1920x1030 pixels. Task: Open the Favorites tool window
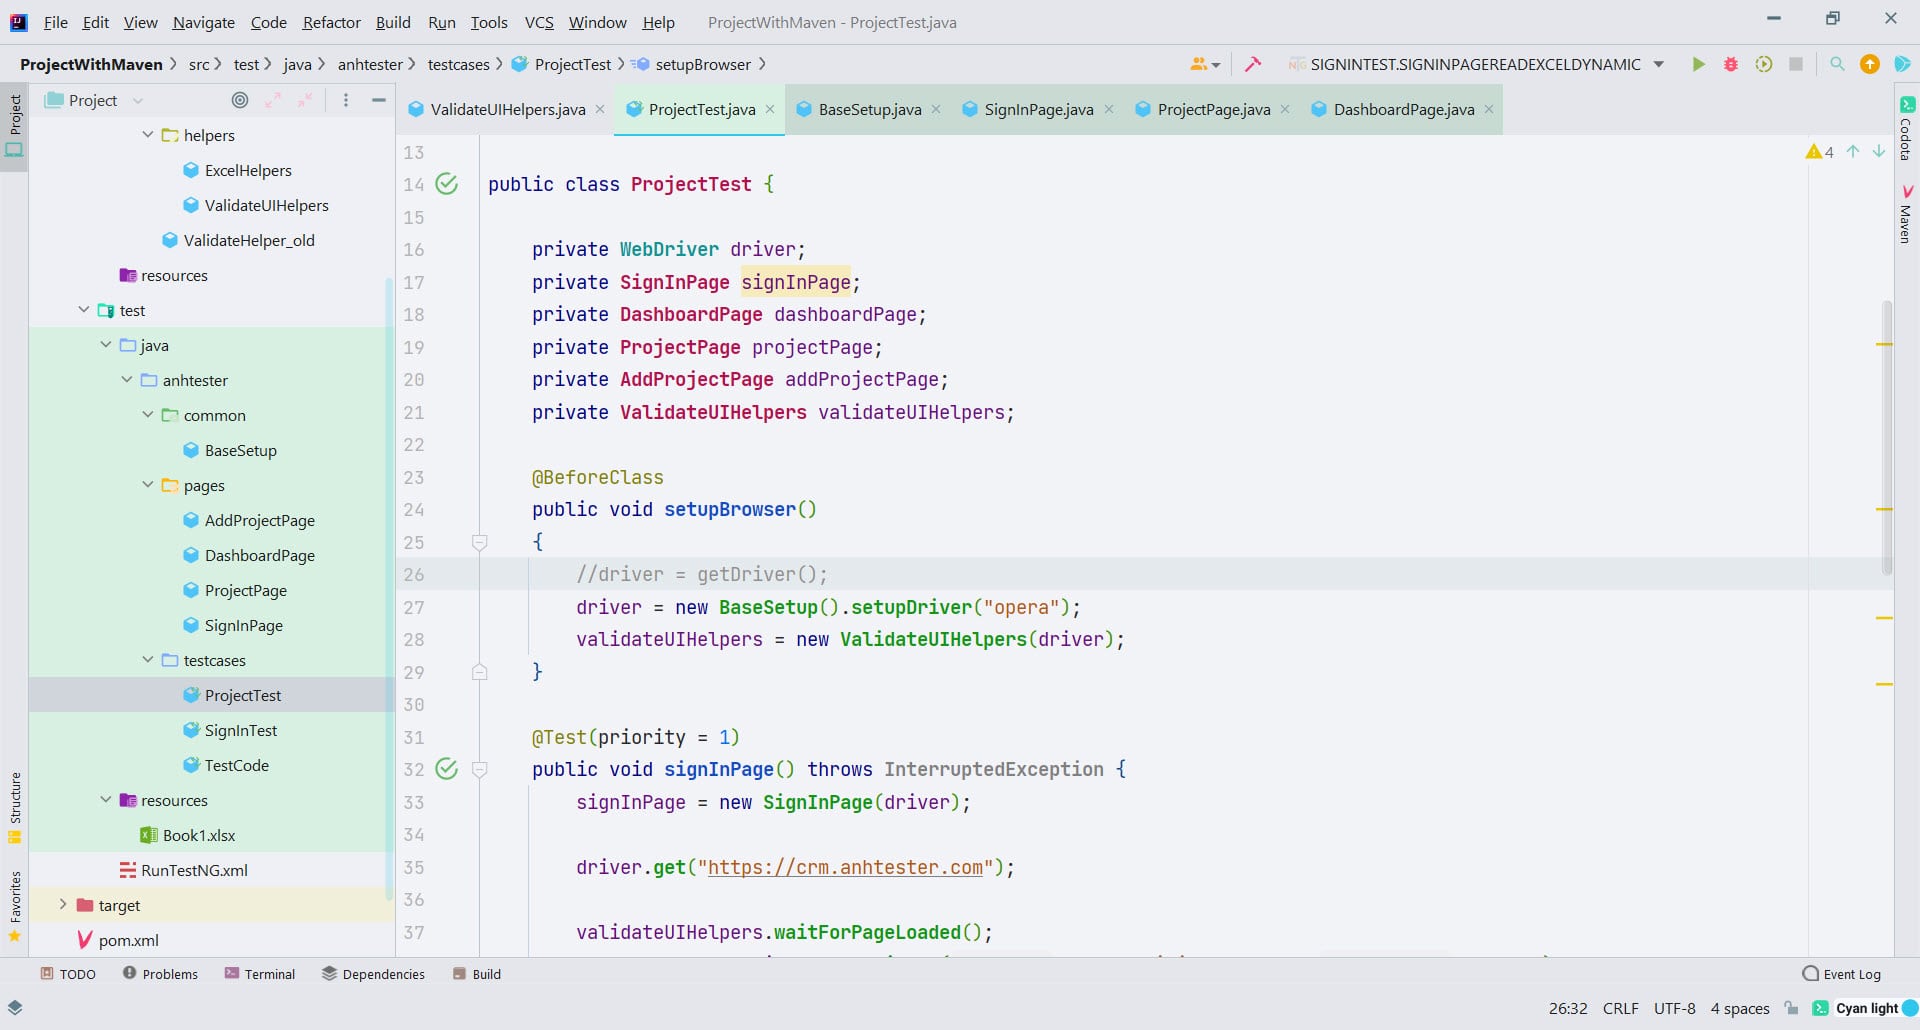click(x=15, y=906)
